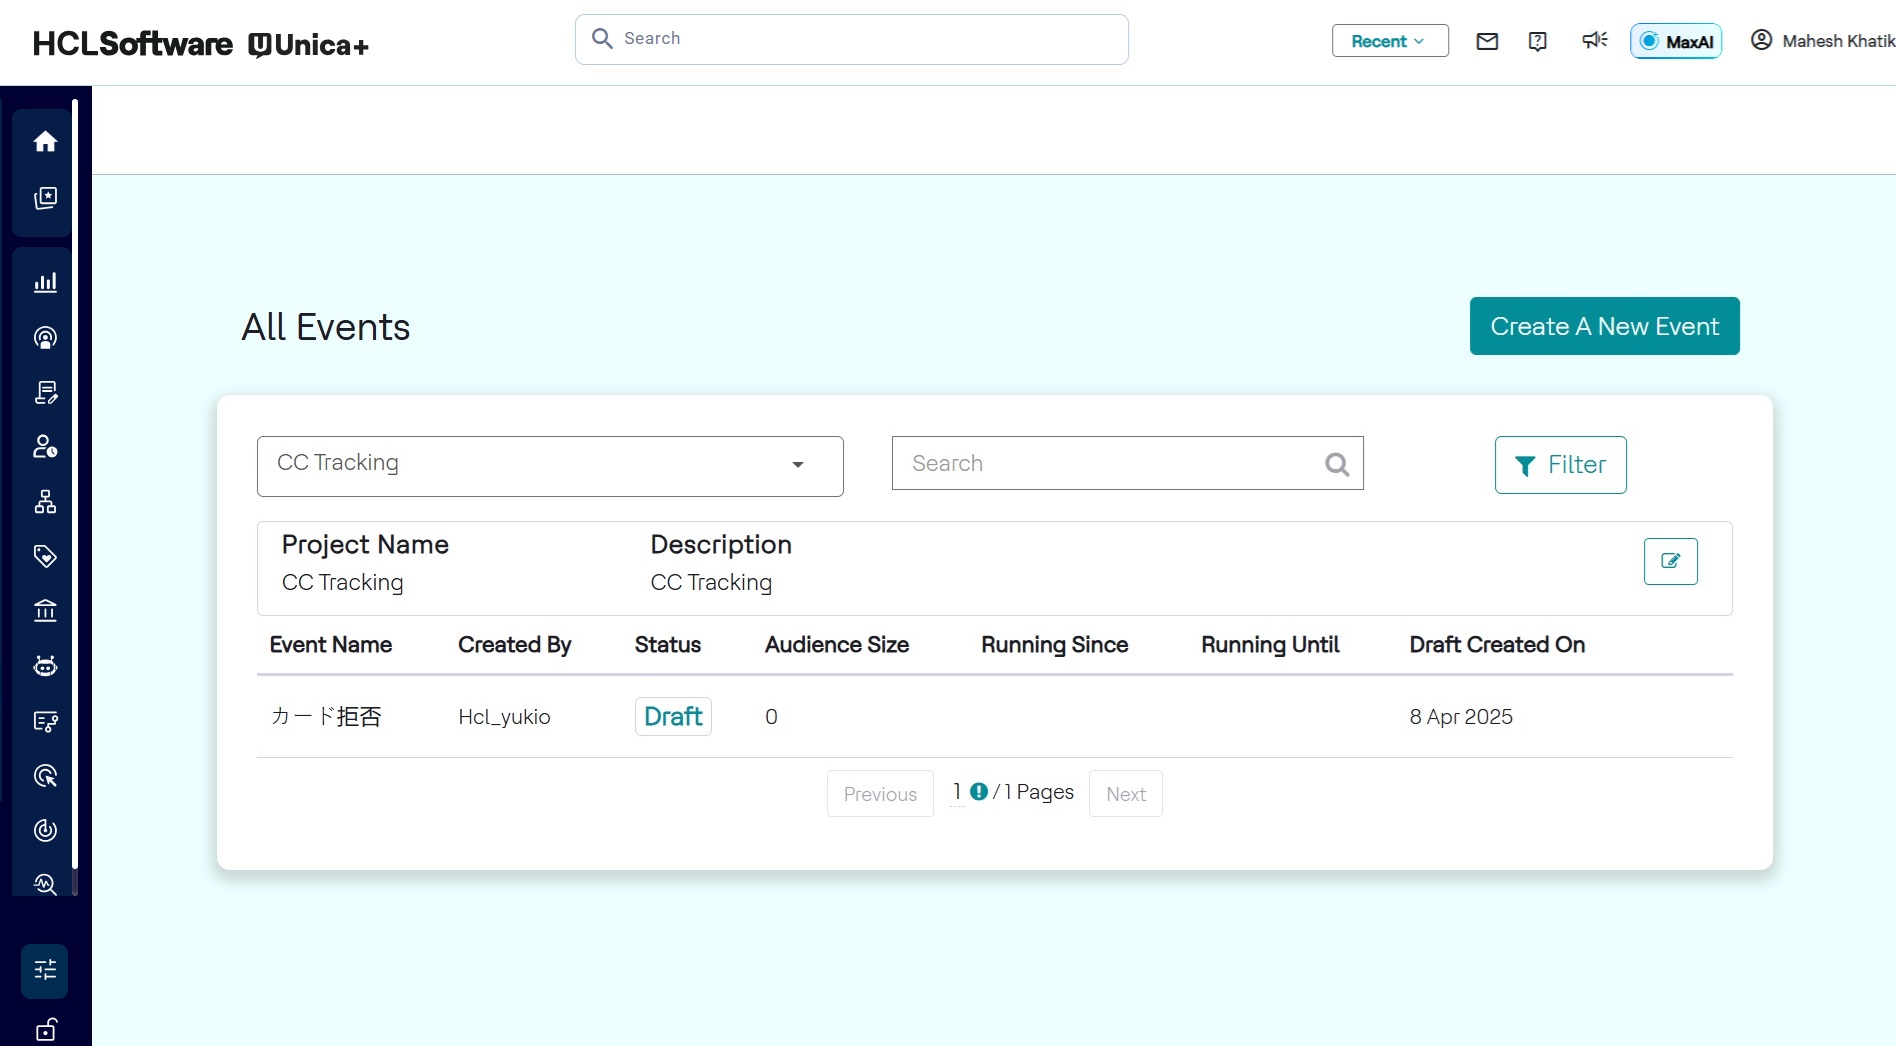Image resolution: width=1896 pixels, height=1046 pixels.
Task: Open the Mahesh Khatik user menu
Action: click(x=1822, y=41)
